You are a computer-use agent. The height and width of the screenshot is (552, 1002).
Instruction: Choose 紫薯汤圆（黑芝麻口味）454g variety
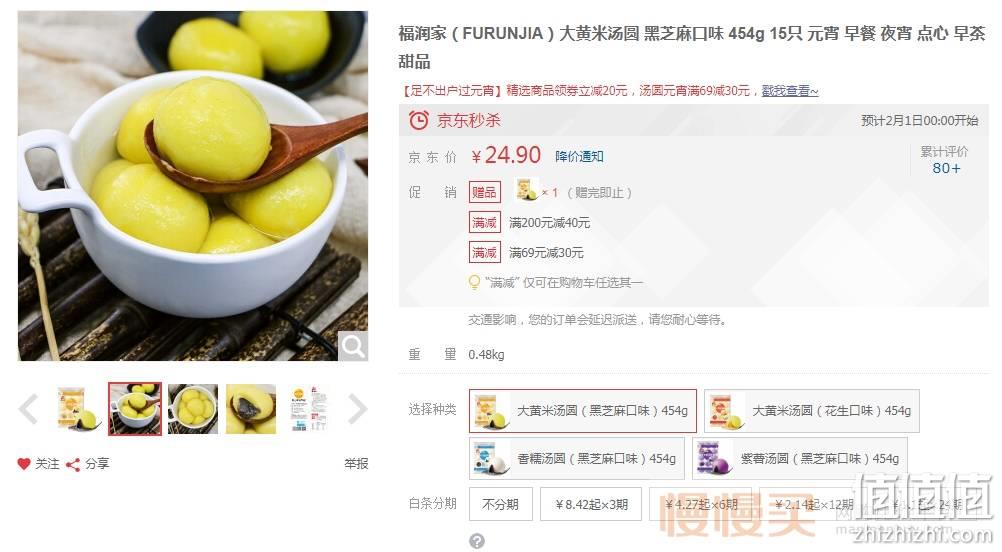tap(800, 458)
